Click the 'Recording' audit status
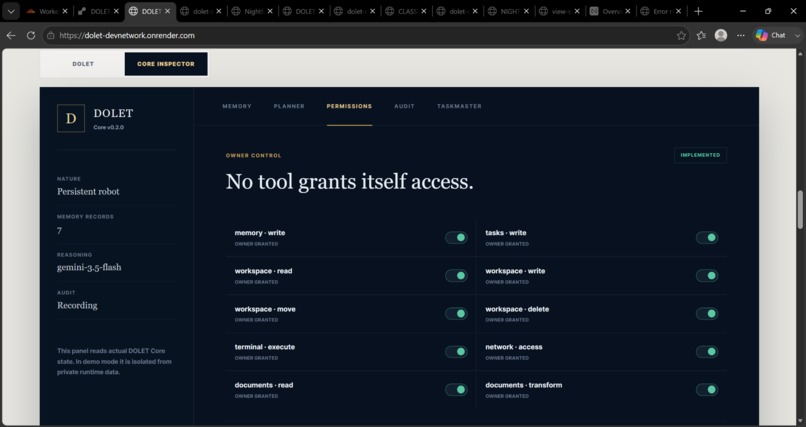 [77, 305]
